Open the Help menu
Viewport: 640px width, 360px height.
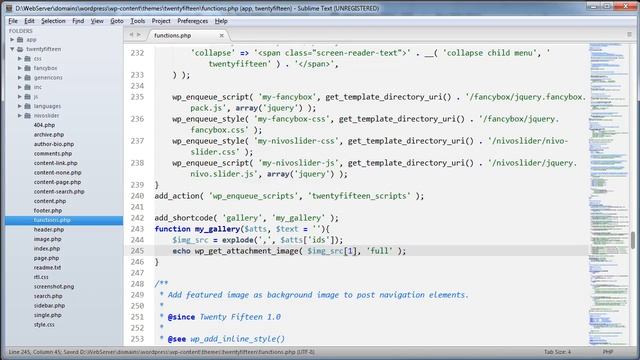[x=221, y=21]
